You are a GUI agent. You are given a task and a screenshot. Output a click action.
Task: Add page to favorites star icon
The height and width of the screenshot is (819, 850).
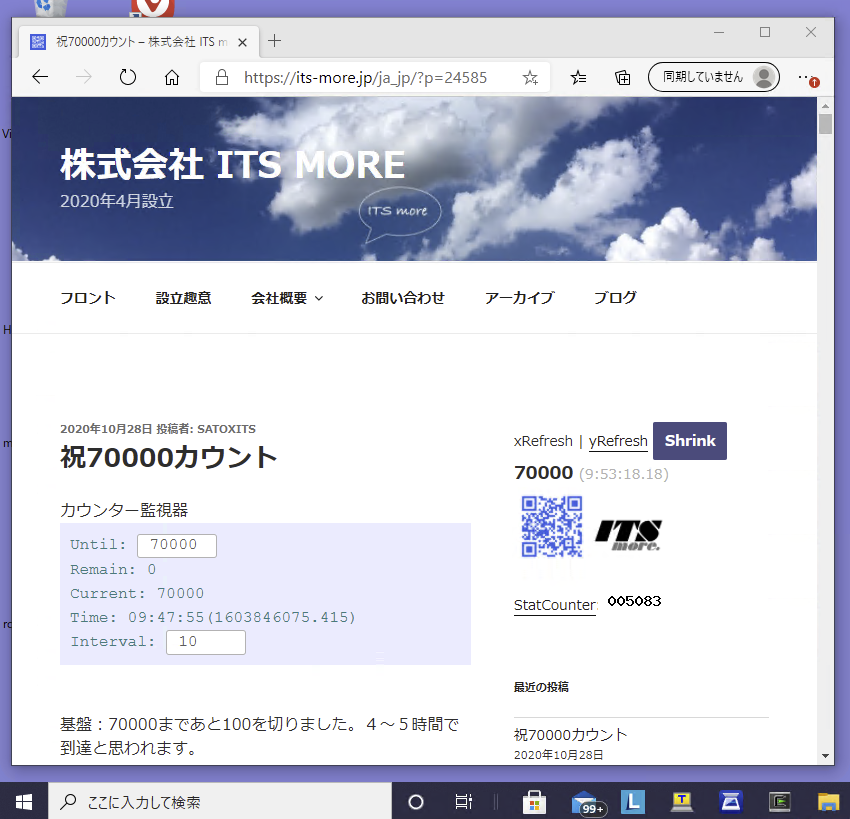tap(530, 77)
